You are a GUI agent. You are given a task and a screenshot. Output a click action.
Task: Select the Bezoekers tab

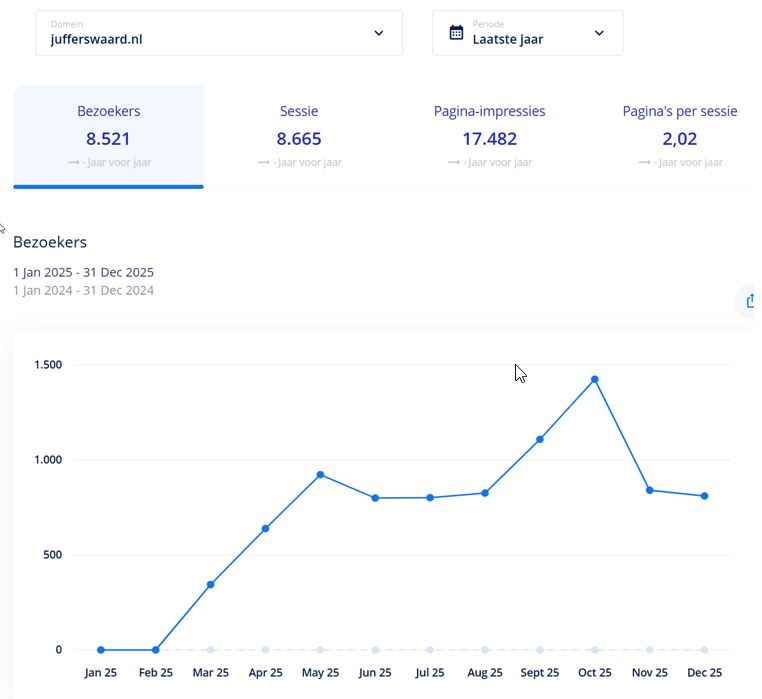(108, 136)
